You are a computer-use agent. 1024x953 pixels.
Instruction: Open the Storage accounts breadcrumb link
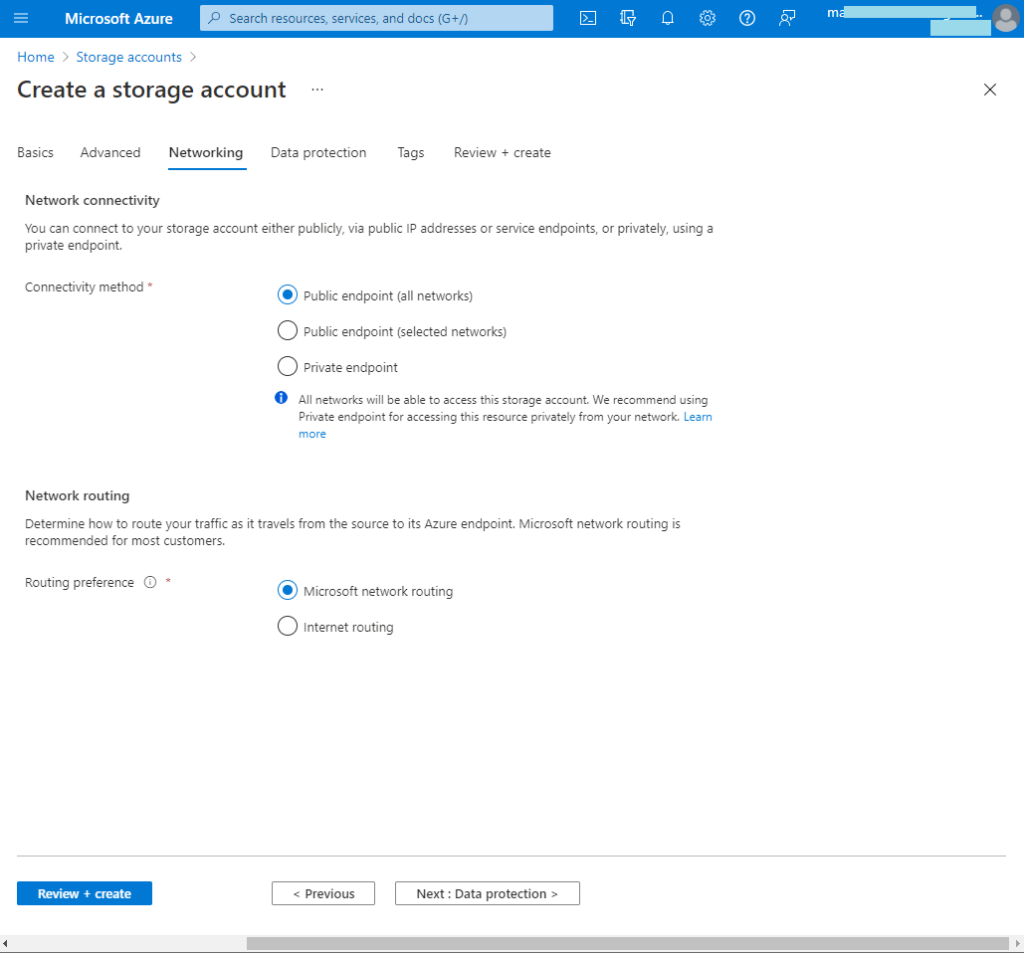tap(128, 57)
